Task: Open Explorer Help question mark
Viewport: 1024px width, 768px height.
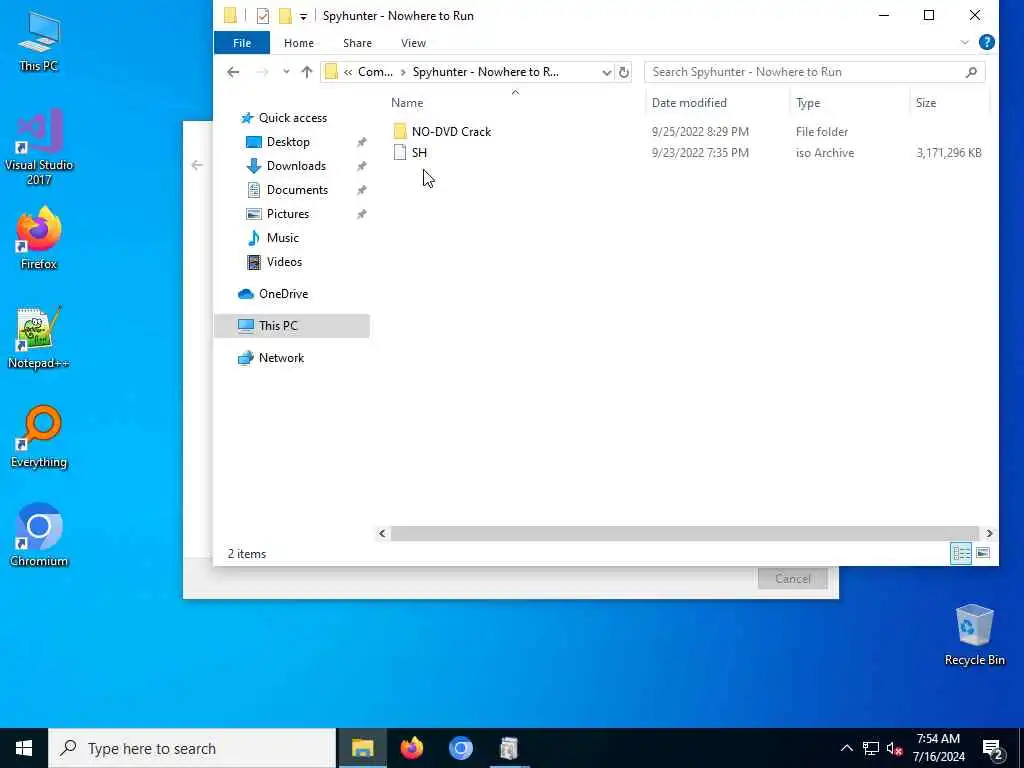Action: coord(987,42)
